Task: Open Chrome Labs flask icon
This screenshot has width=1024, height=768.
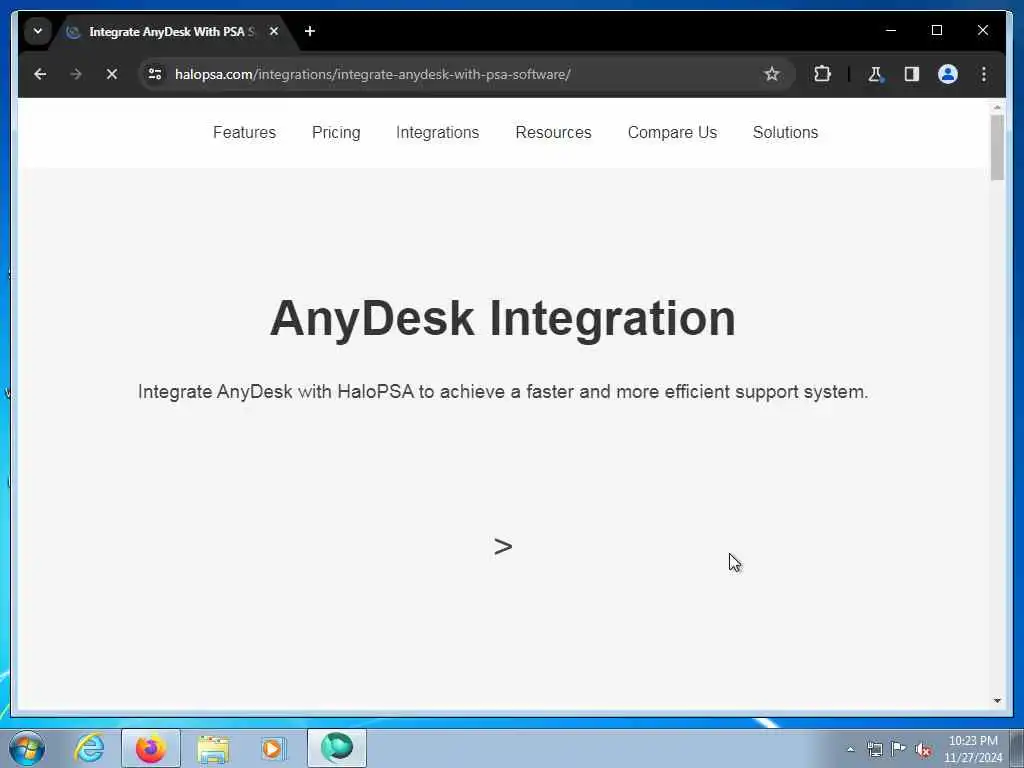Action: (x=875, y=74)
